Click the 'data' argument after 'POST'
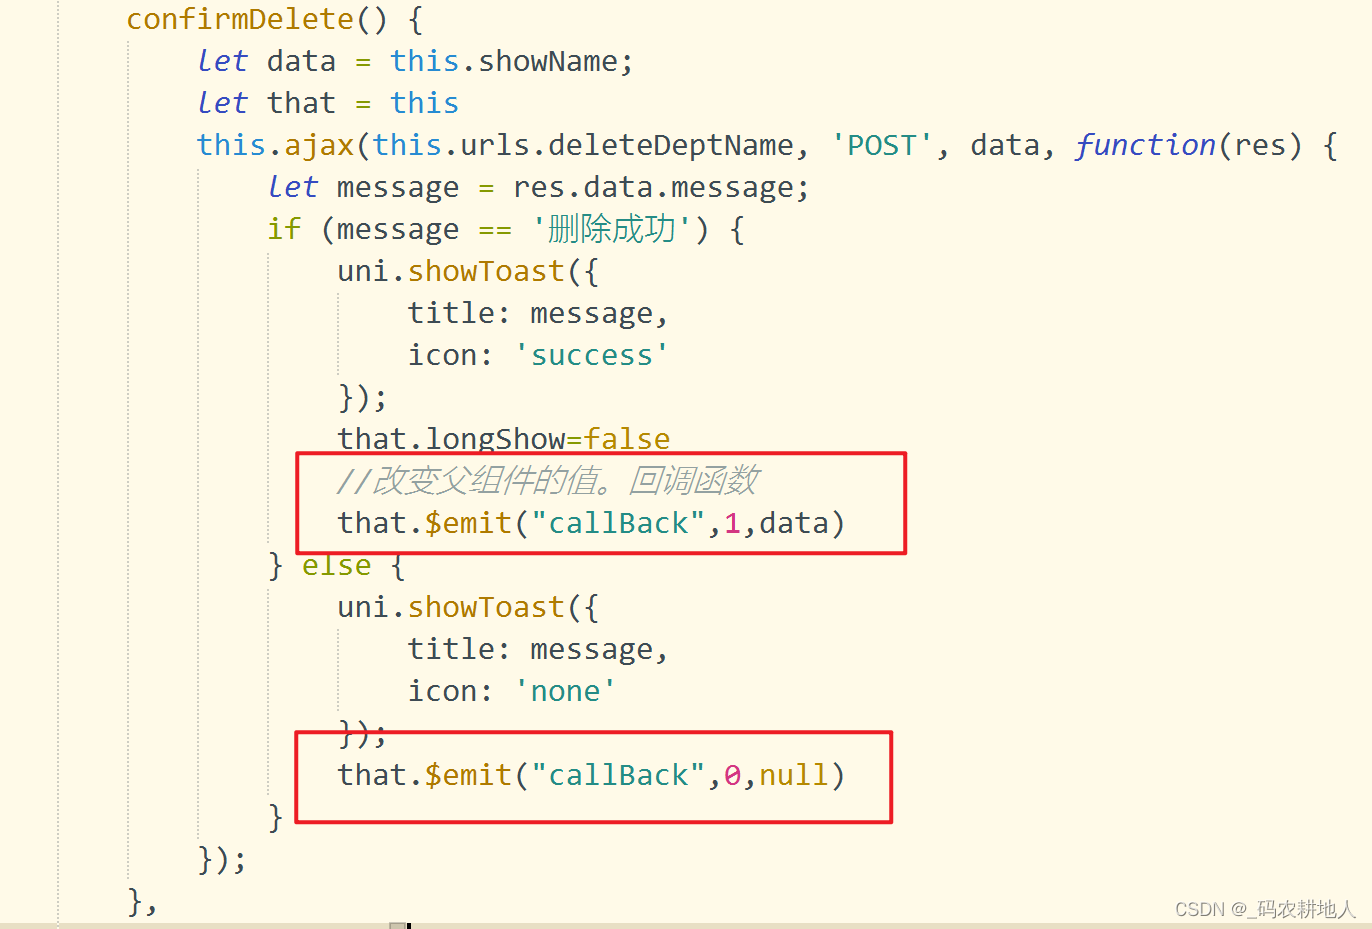Image resolution: width=1372 pixels, height=929 pixels. point(1005,145)
